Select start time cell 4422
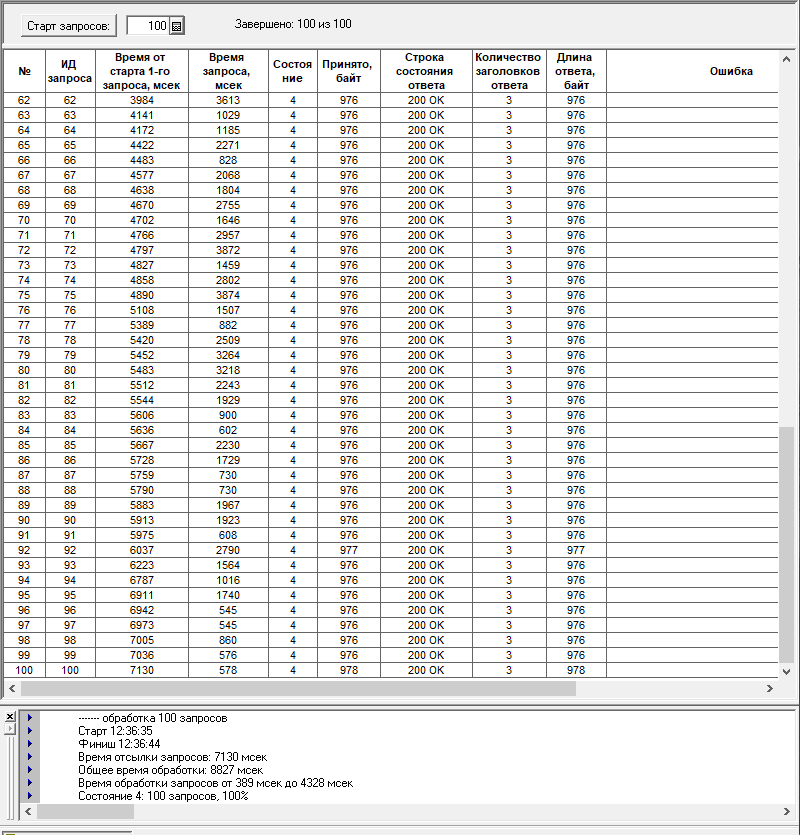Image resolution: width=800 pixels, height=835 pixels. (x=142, y=145)
